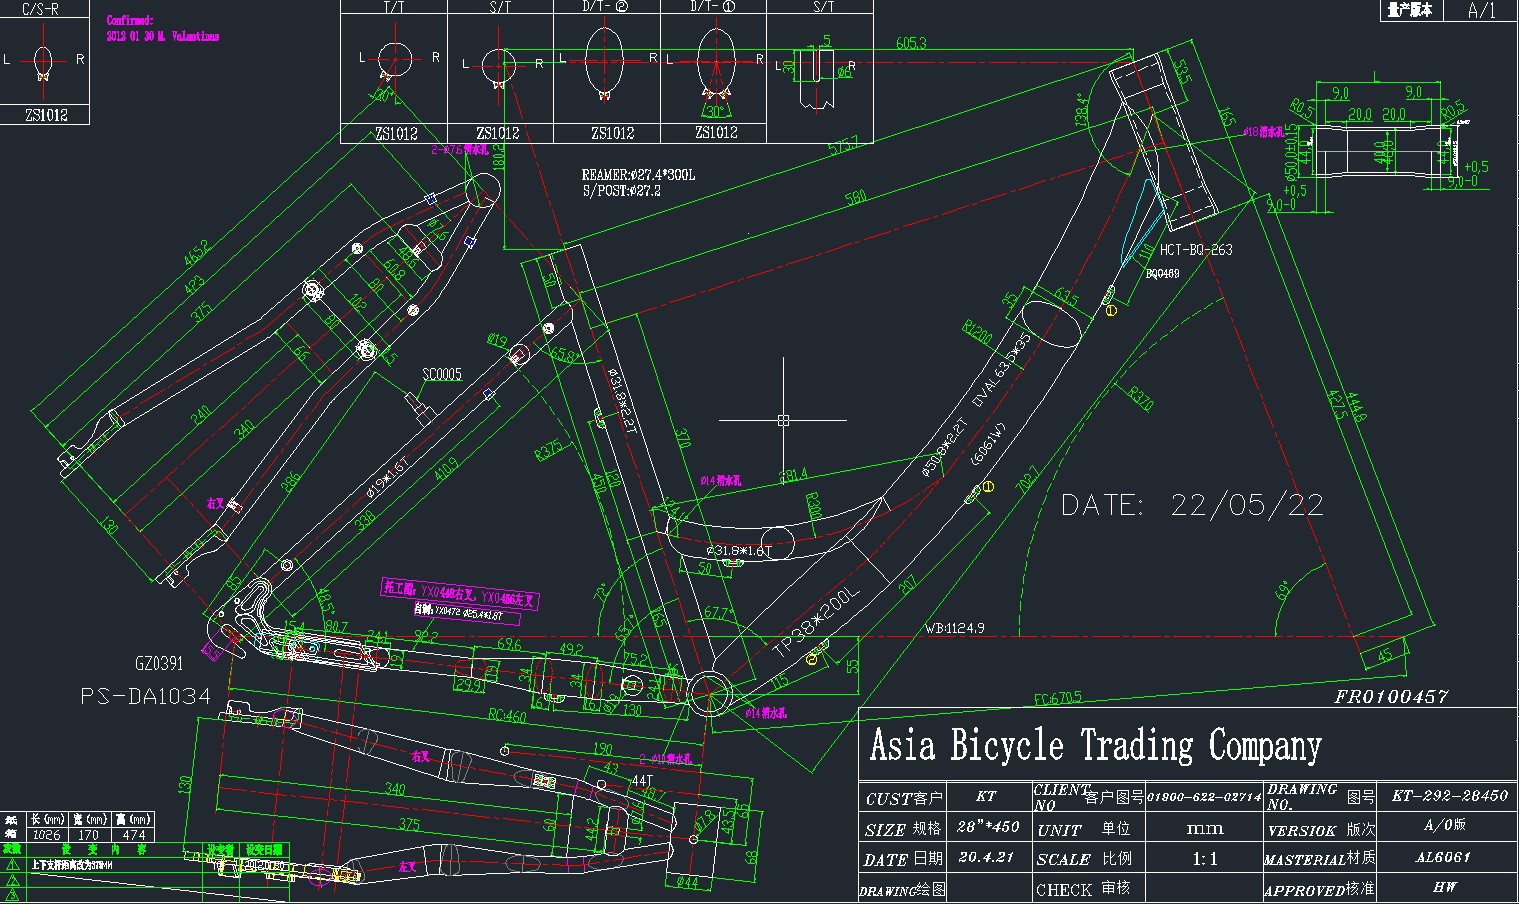The width and height of the screenshot is (1519, 904).
Task: Click the crosshair cursor pickbox in the drawing
Action: click(x=783, y=420)
